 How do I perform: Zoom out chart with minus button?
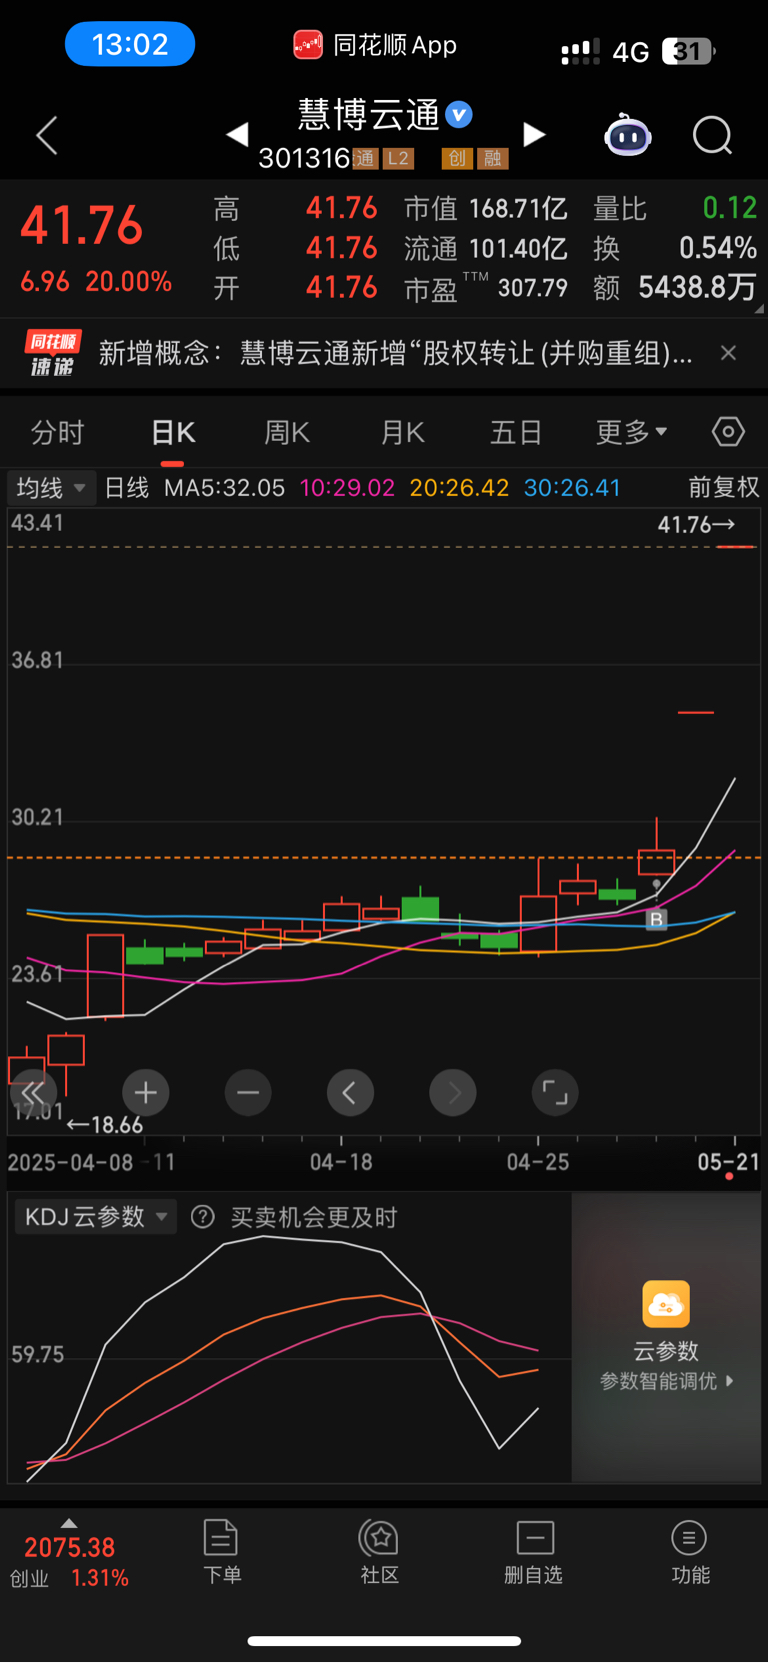(x=248, y=1092)
